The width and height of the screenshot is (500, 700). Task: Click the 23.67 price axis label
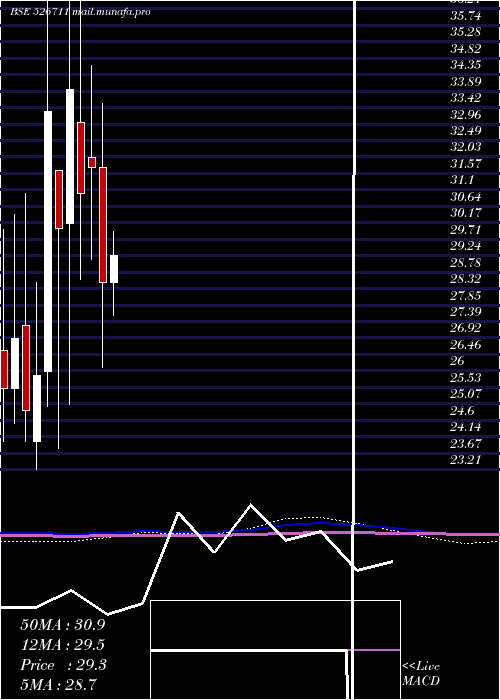click(466, 444)
